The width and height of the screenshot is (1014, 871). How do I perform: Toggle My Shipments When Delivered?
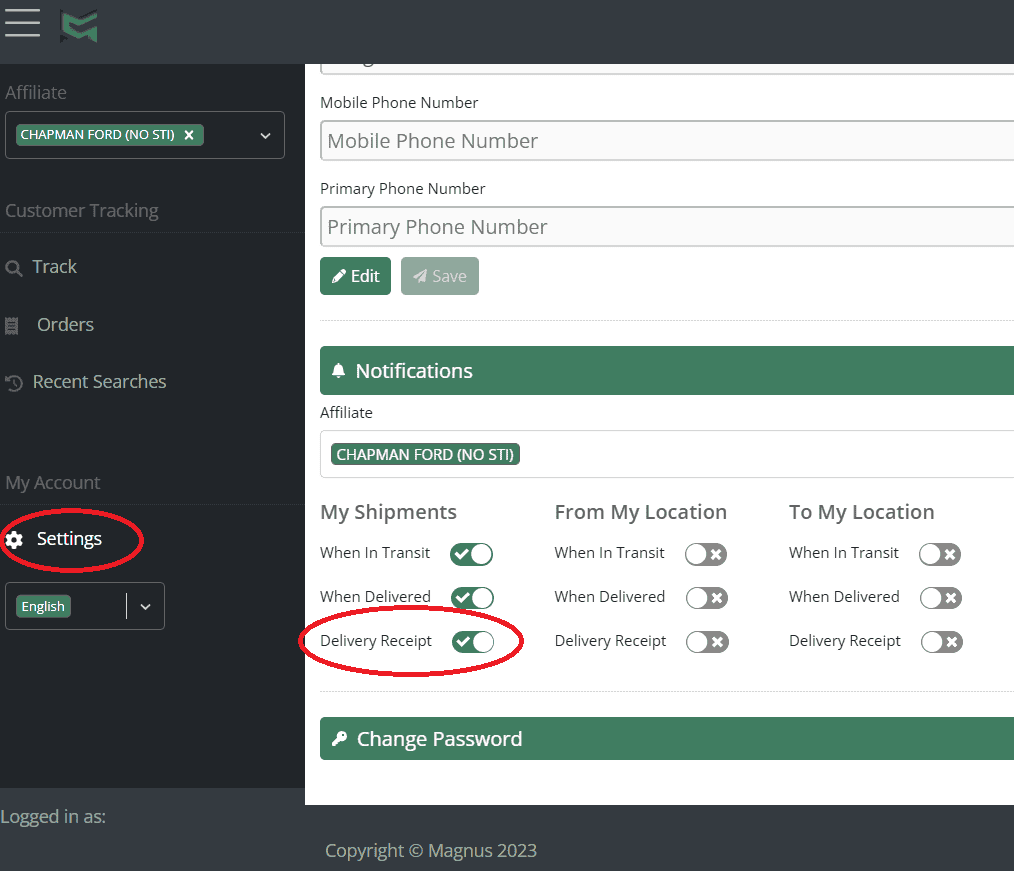coord(472,597)
